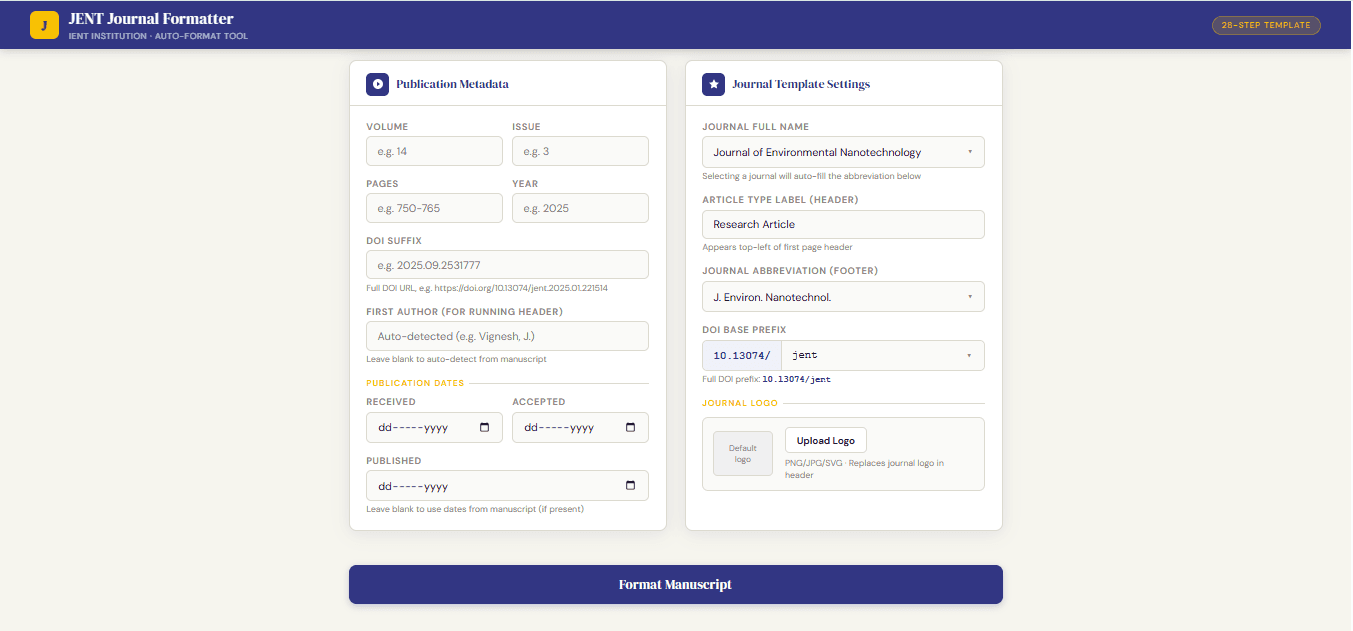Screen dimensions: 1353x631
Task: Edit the Article Type Label field
Action: click(x=843, y=224)
